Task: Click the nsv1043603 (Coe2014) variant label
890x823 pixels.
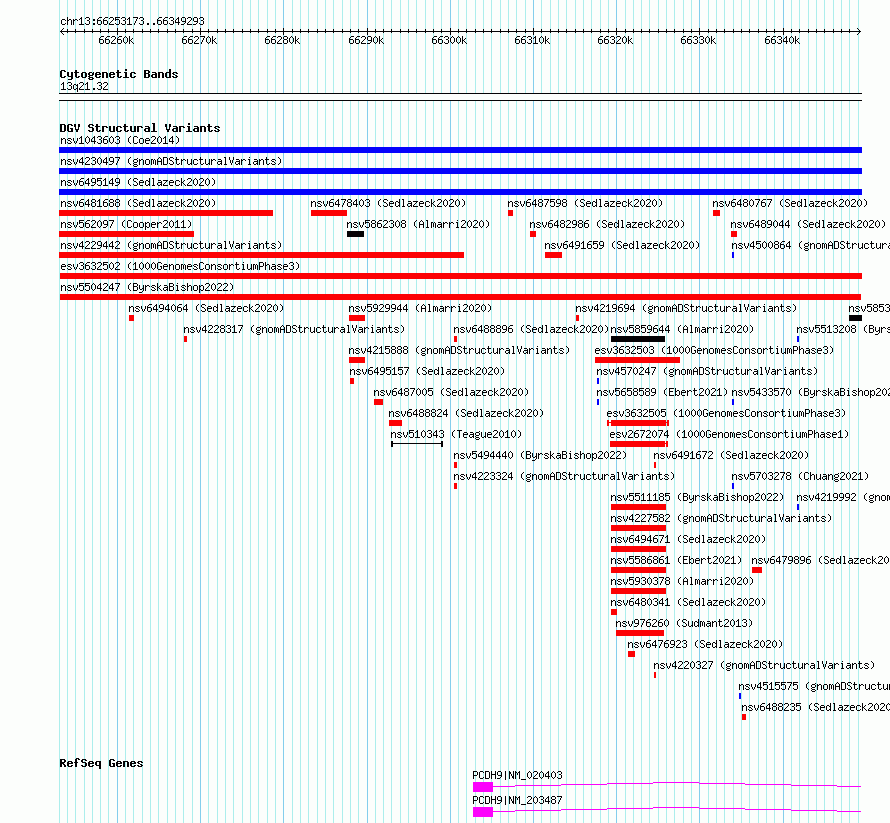Action: (x=120, y=140)
